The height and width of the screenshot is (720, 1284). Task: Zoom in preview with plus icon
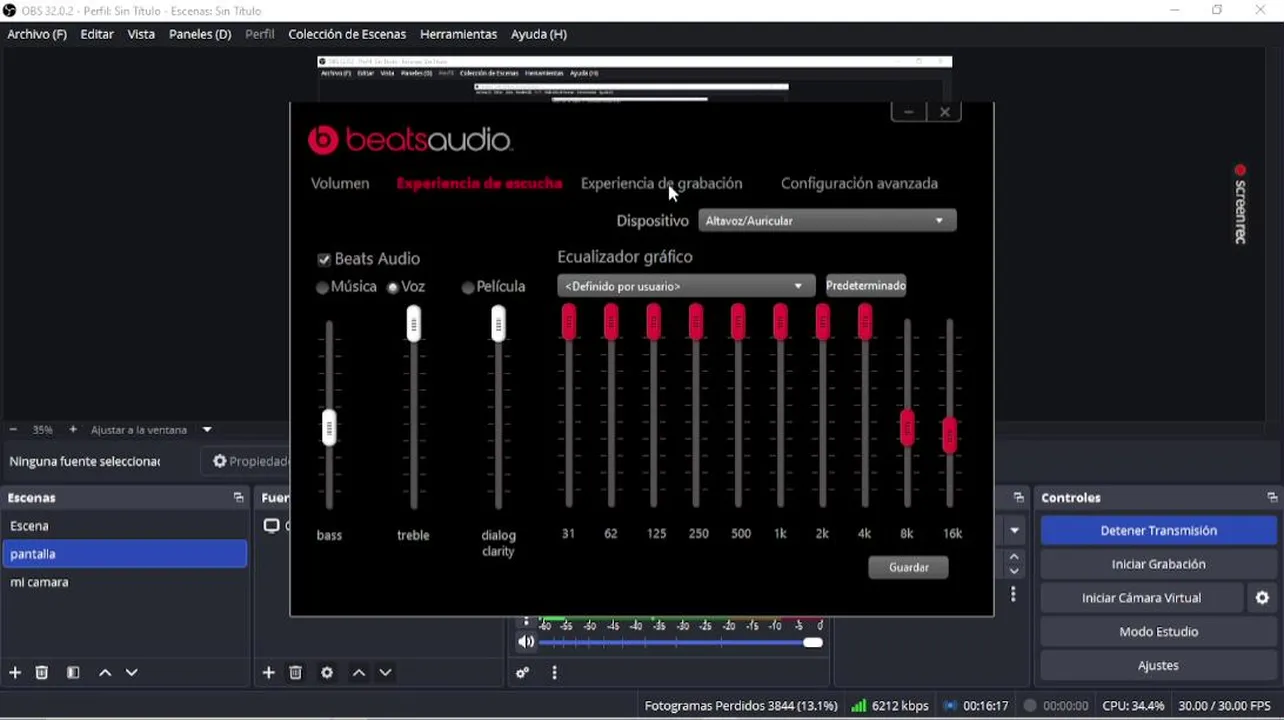(73, 430)
